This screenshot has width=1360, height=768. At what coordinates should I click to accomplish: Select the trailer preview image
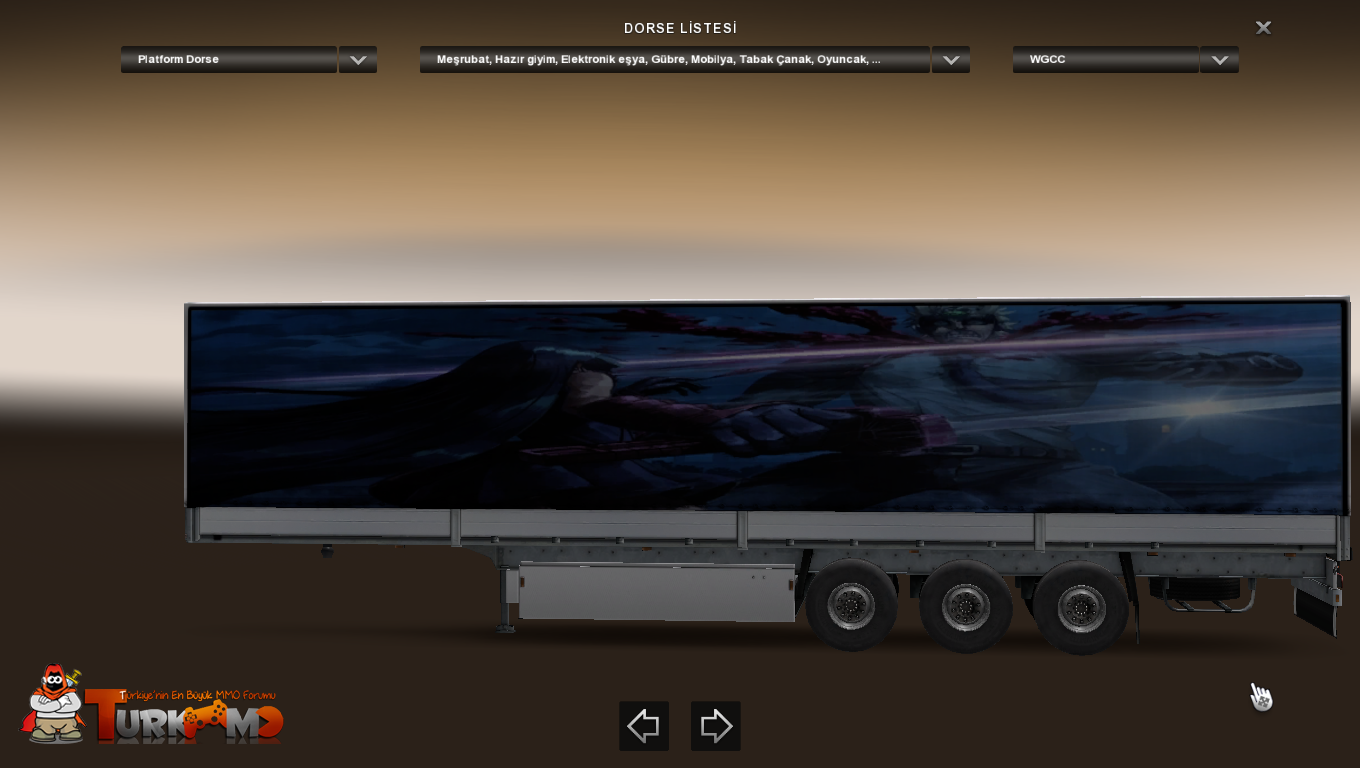(767, 475)
